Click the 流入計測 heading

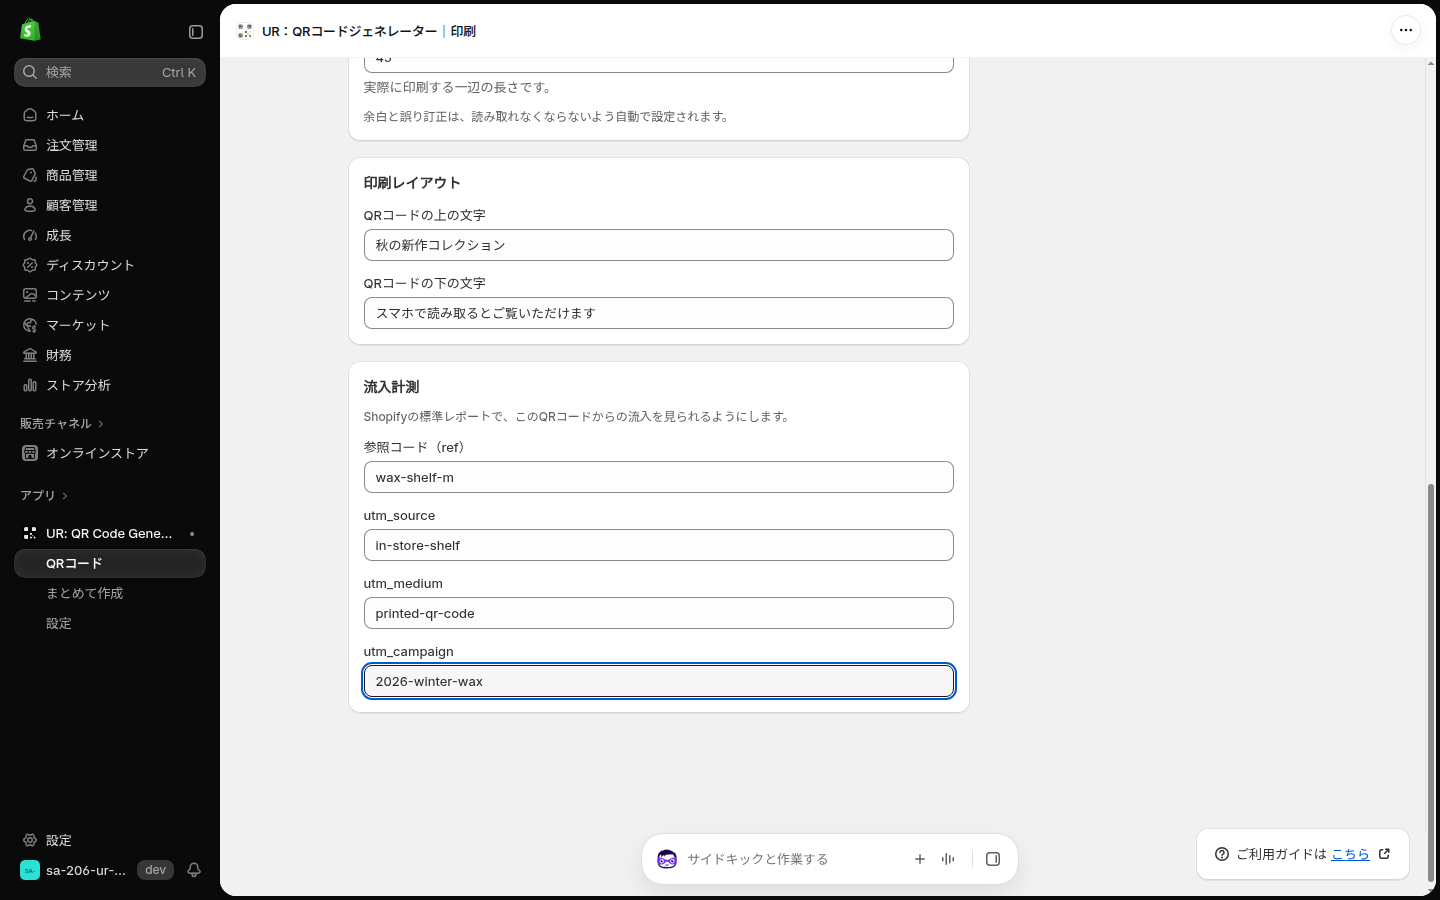[x=391, y=387]
